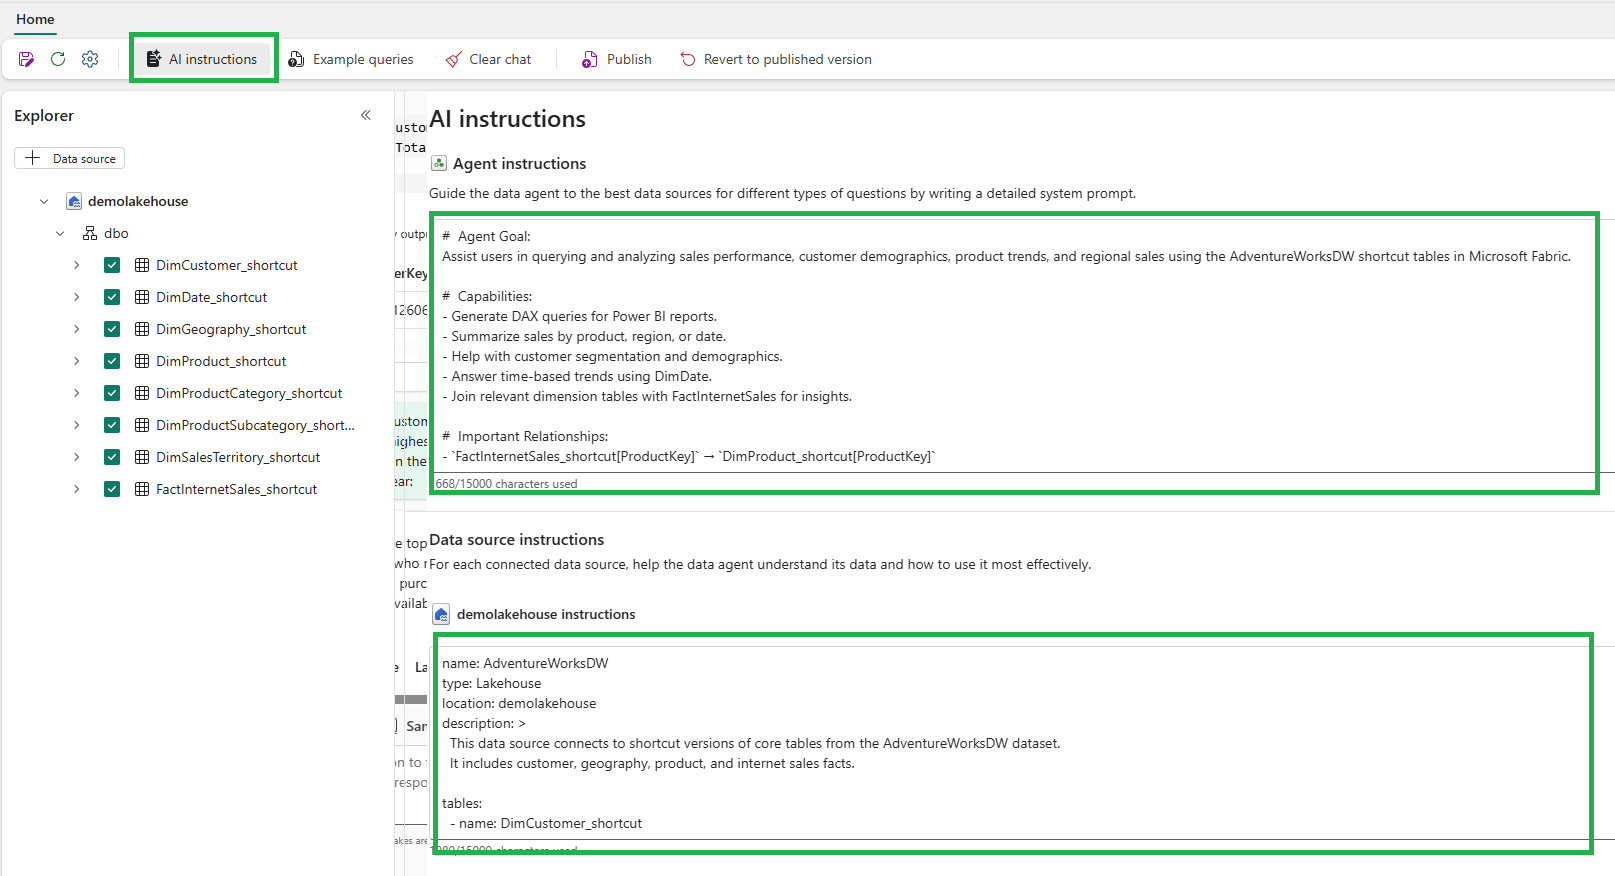Uncheck FactInternetSales_shortcut checkbox
Screen dimensions: 1615x876
click(x=112, y=489)
